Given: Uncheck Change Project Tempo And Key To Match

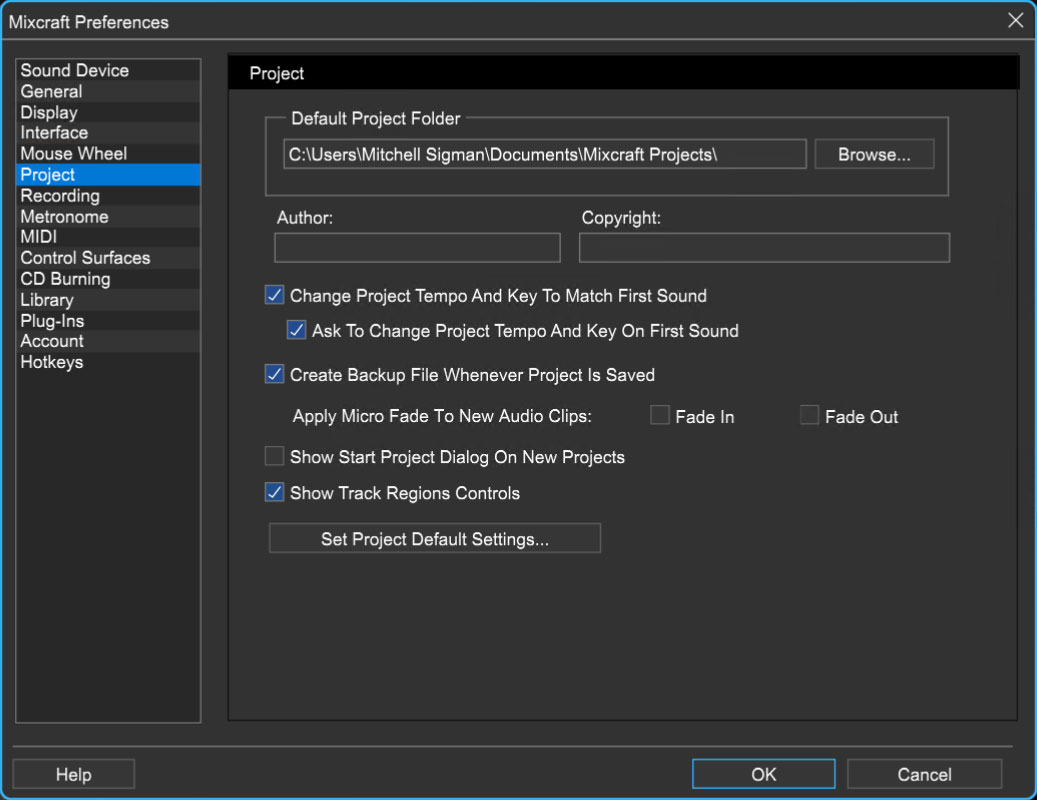Looking at the screenshot, I should coord(274,295).
